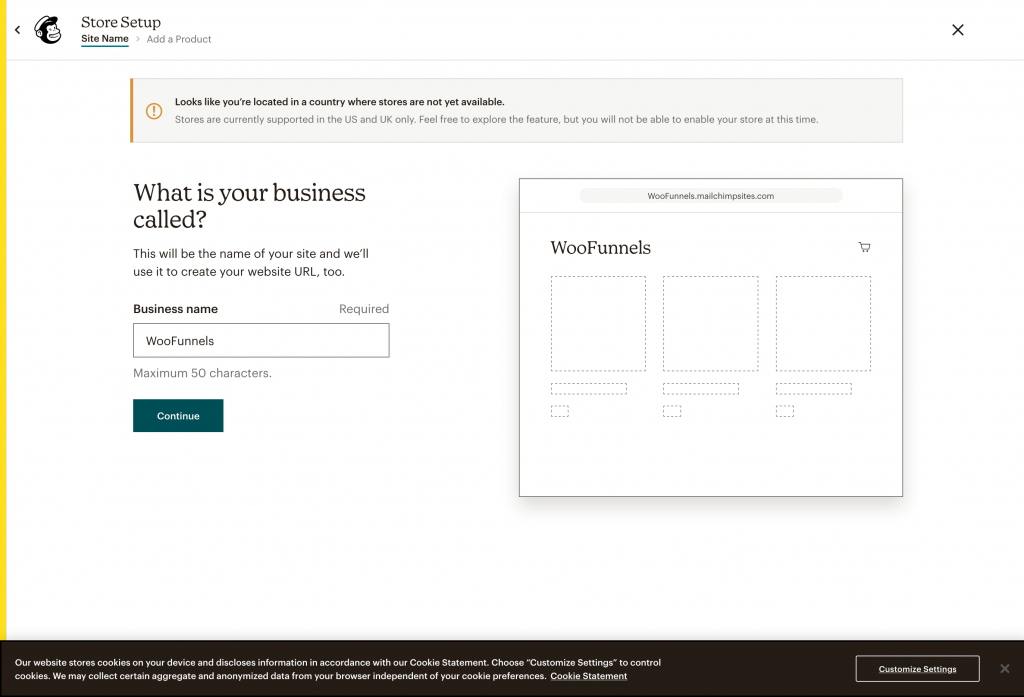Click the 'Required' label

pos(364,309)
